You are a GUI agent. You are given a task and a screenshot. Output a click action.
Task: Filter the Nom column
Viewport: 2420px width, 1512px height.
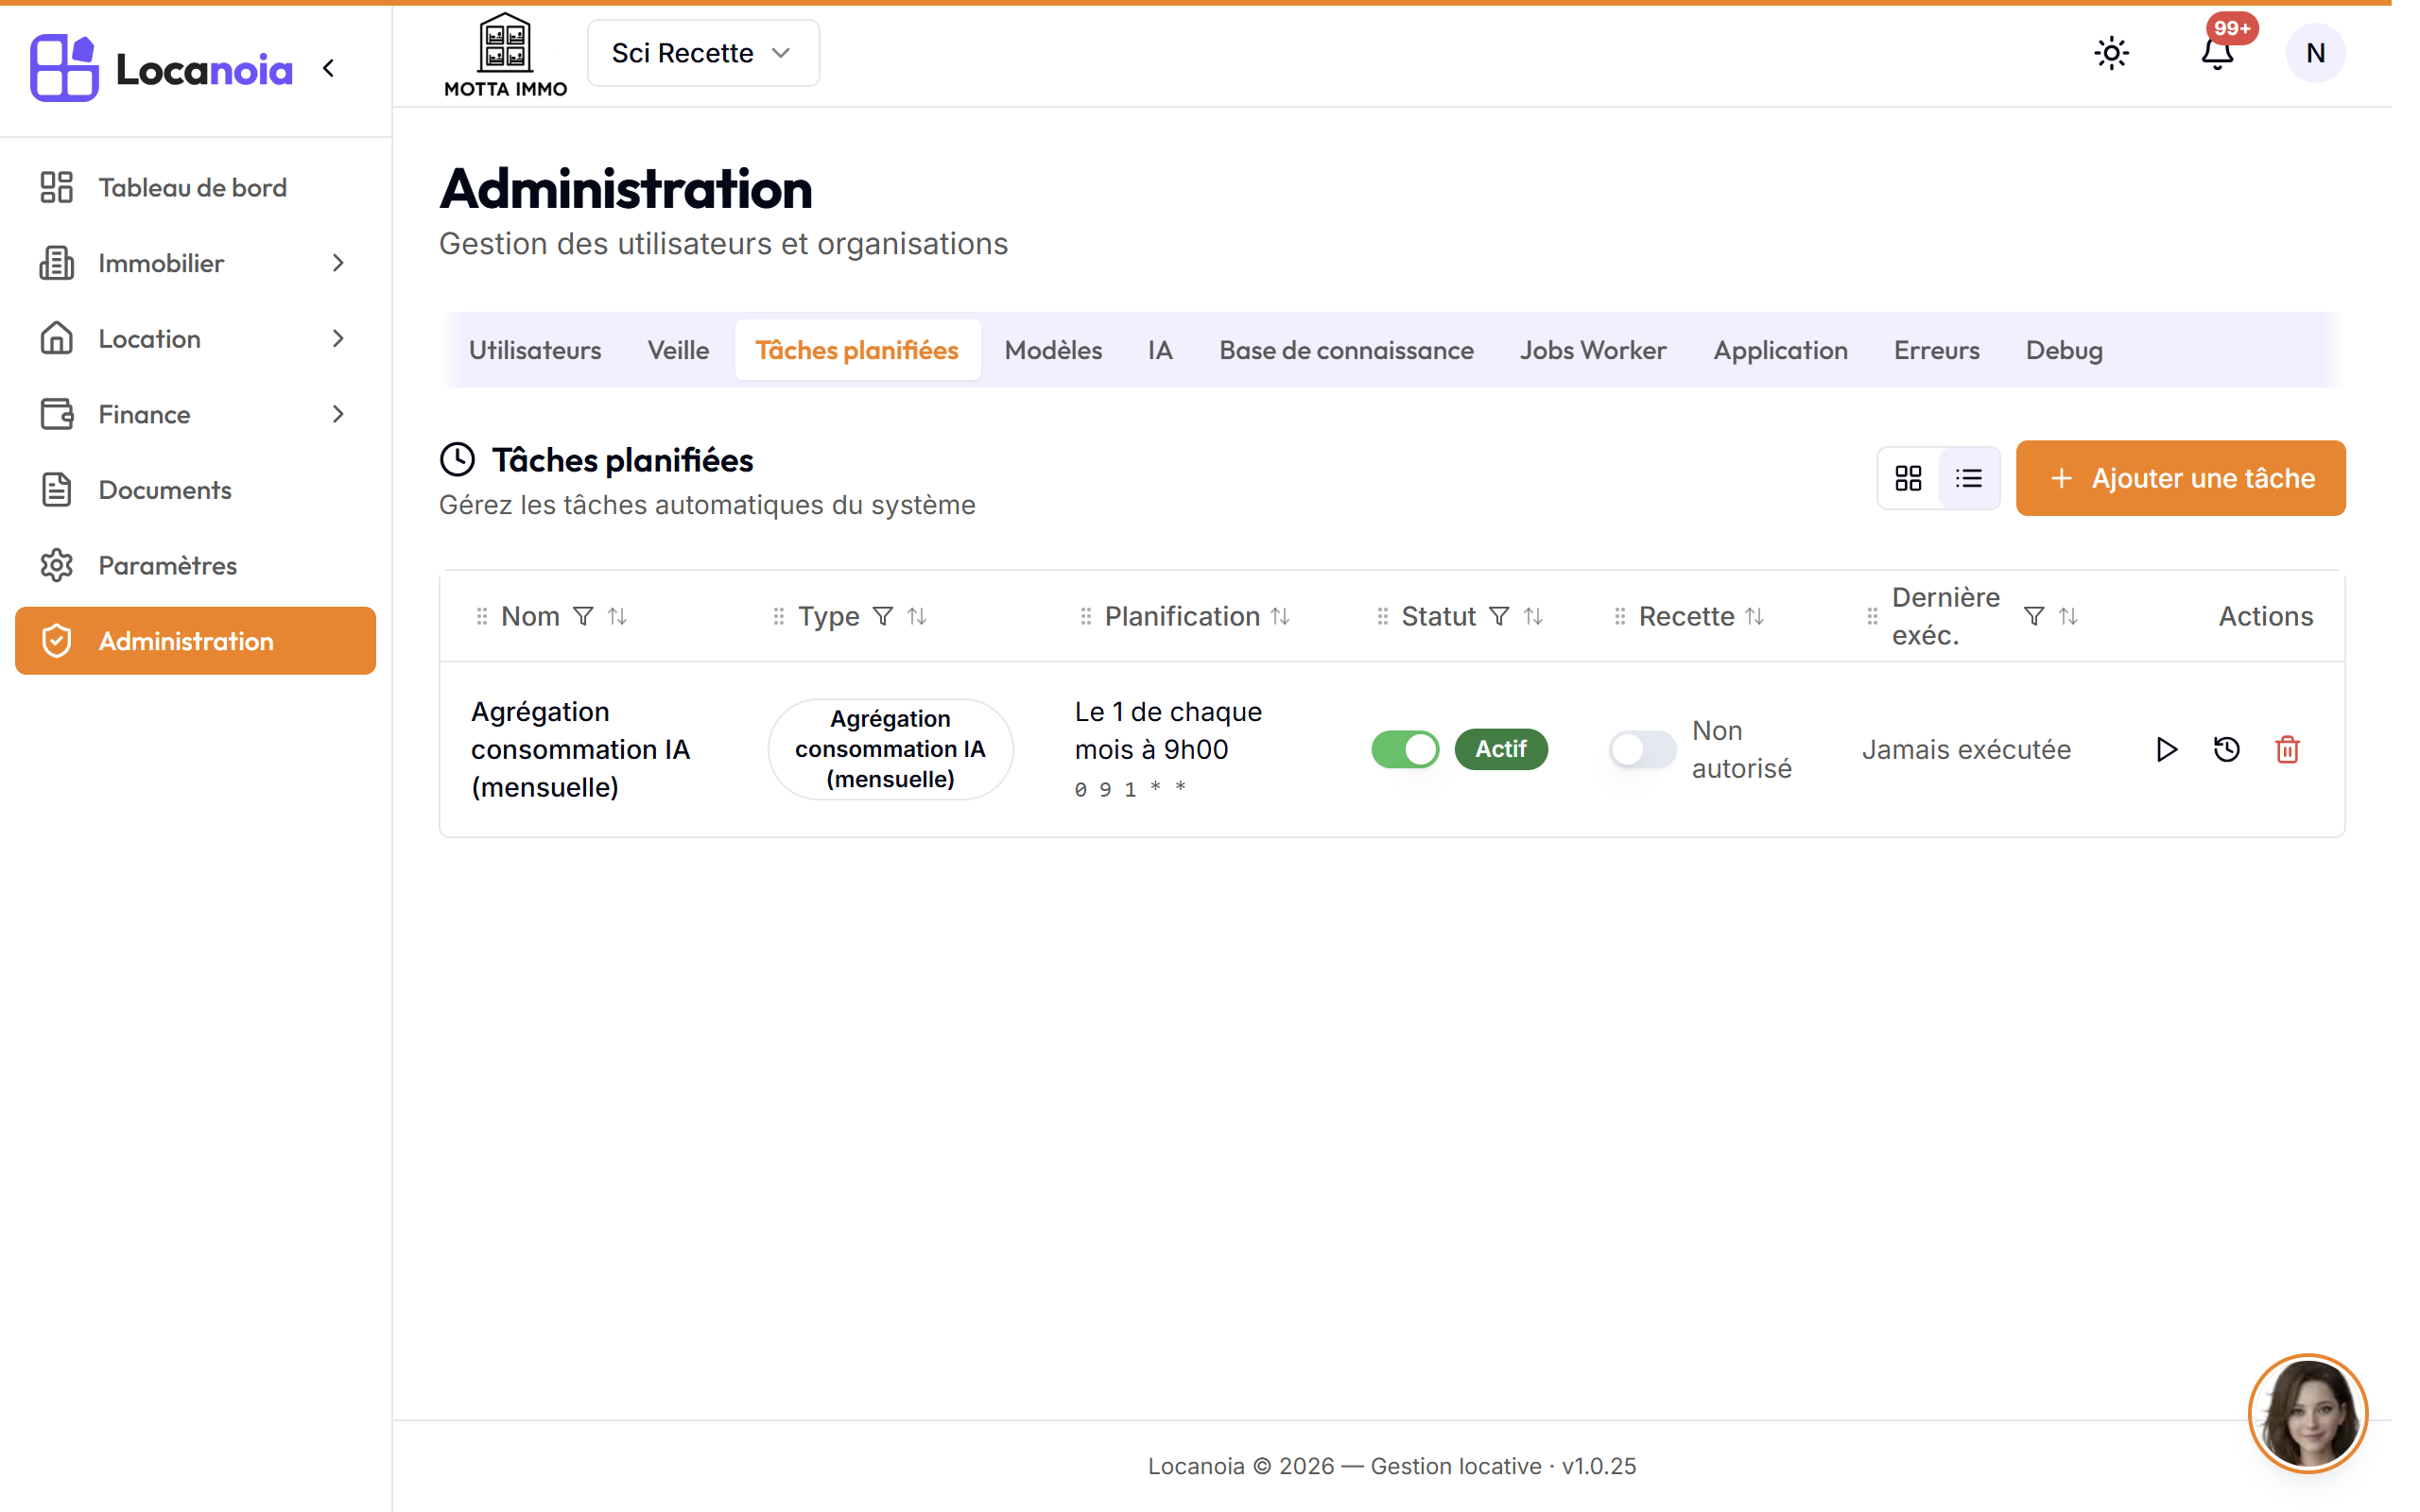pyautogui.click(x=583, y=616)
